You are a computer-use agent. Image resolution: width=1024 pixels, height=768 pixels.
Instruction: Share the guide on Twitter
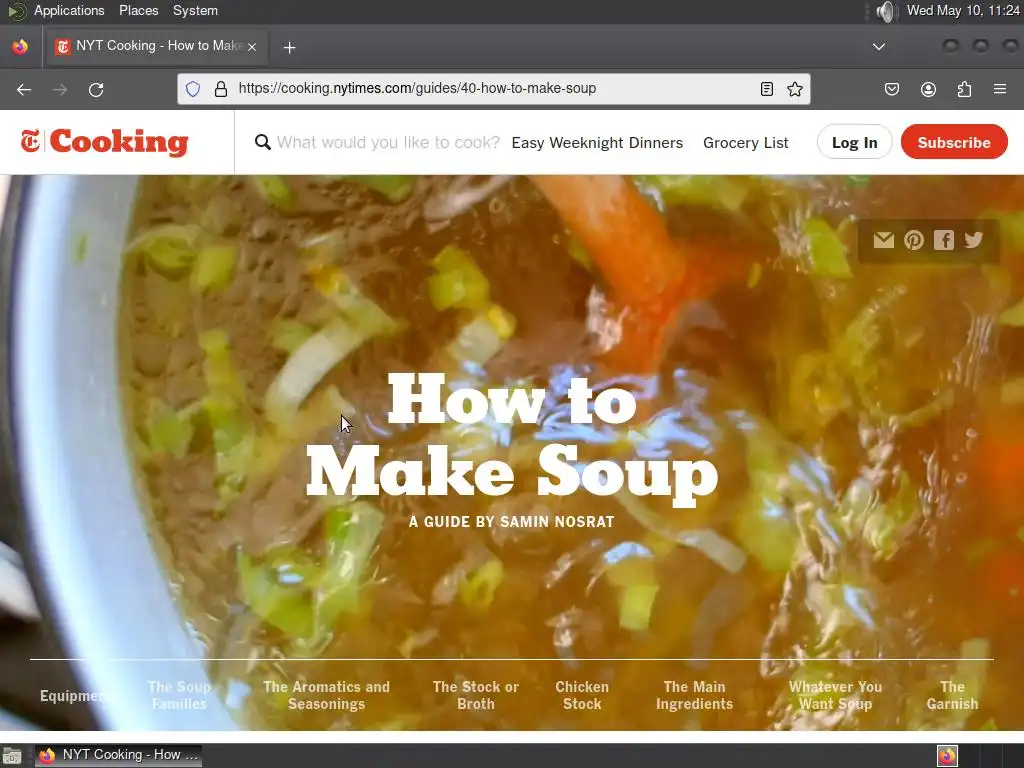(973, 240)
